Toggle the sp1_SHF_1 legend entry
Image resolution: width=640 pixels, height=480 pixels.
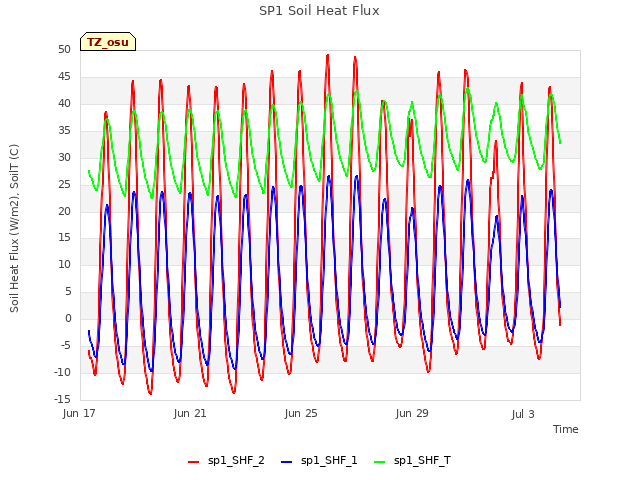[x=319, y=461]
